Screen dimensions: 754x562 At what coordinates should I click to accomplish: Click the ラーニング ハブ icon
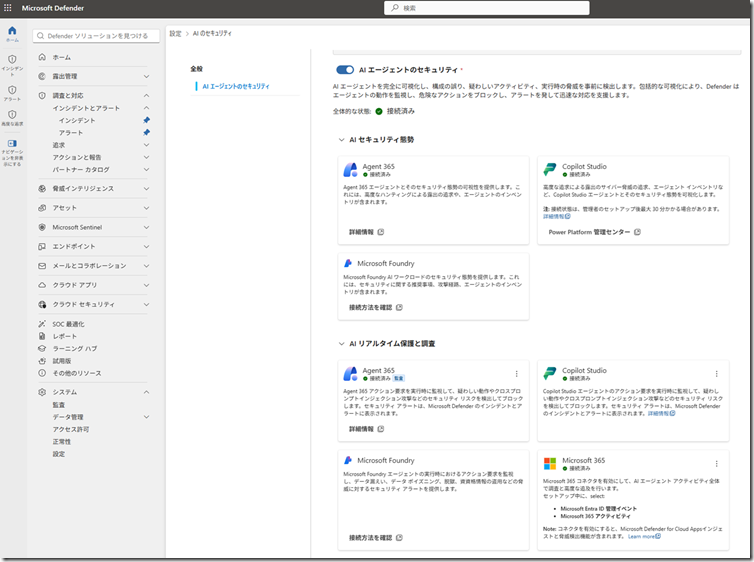pyautogui.click(x=42, y=349)
